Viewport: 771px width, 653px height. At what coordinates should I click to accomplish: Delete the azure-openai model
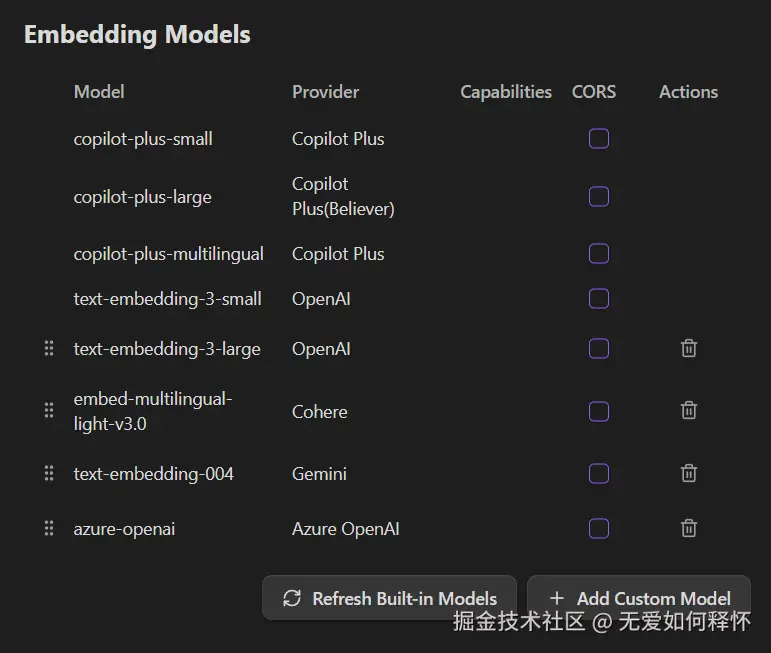click(689, 528)
